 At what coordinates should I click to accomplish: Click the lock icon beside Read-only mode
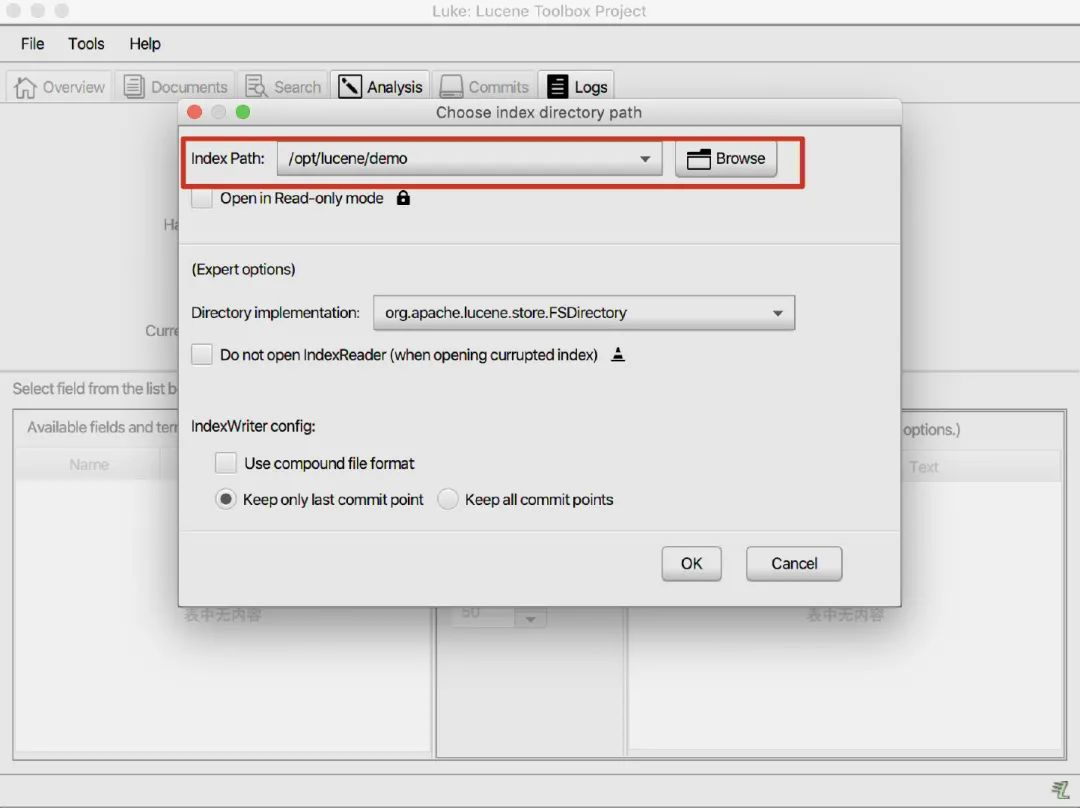point(403,198)
